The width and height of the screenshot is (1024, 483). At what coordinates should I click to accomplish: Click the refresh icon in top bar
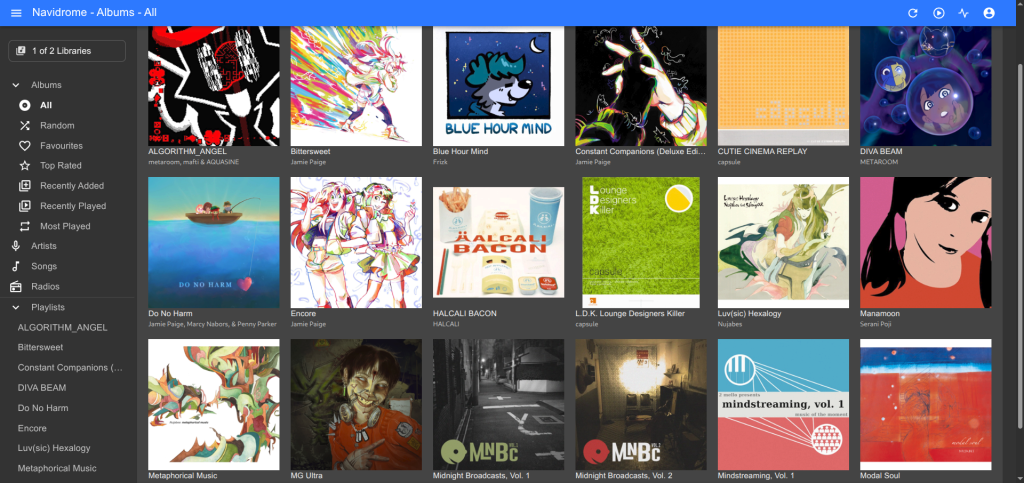pos(912,13)
